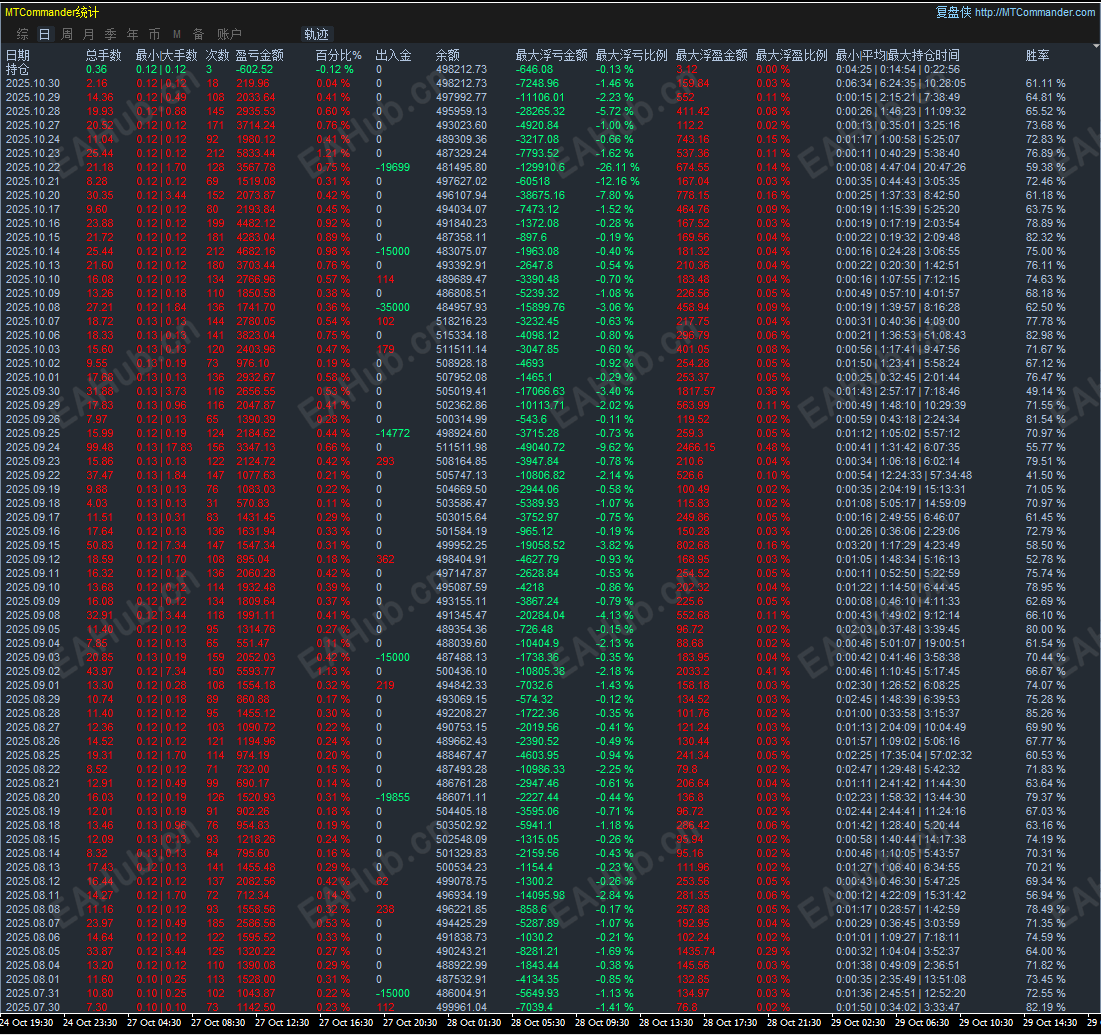Open the 备 notes tab

(199, 34)
